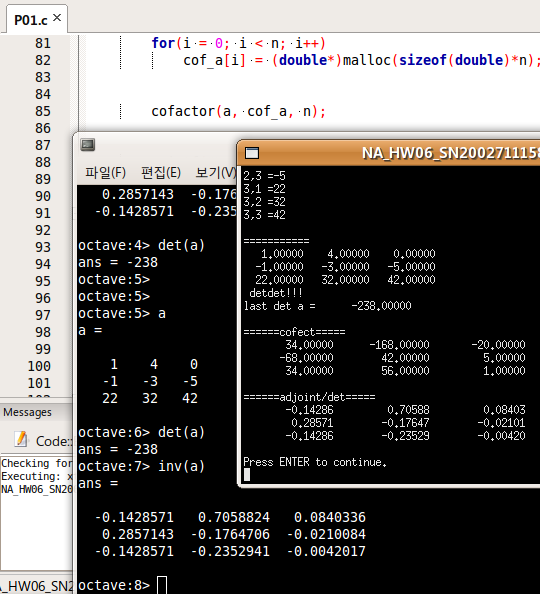
Task: Click the '2,3 =-5' input line
Action: (x=264, y=176)
